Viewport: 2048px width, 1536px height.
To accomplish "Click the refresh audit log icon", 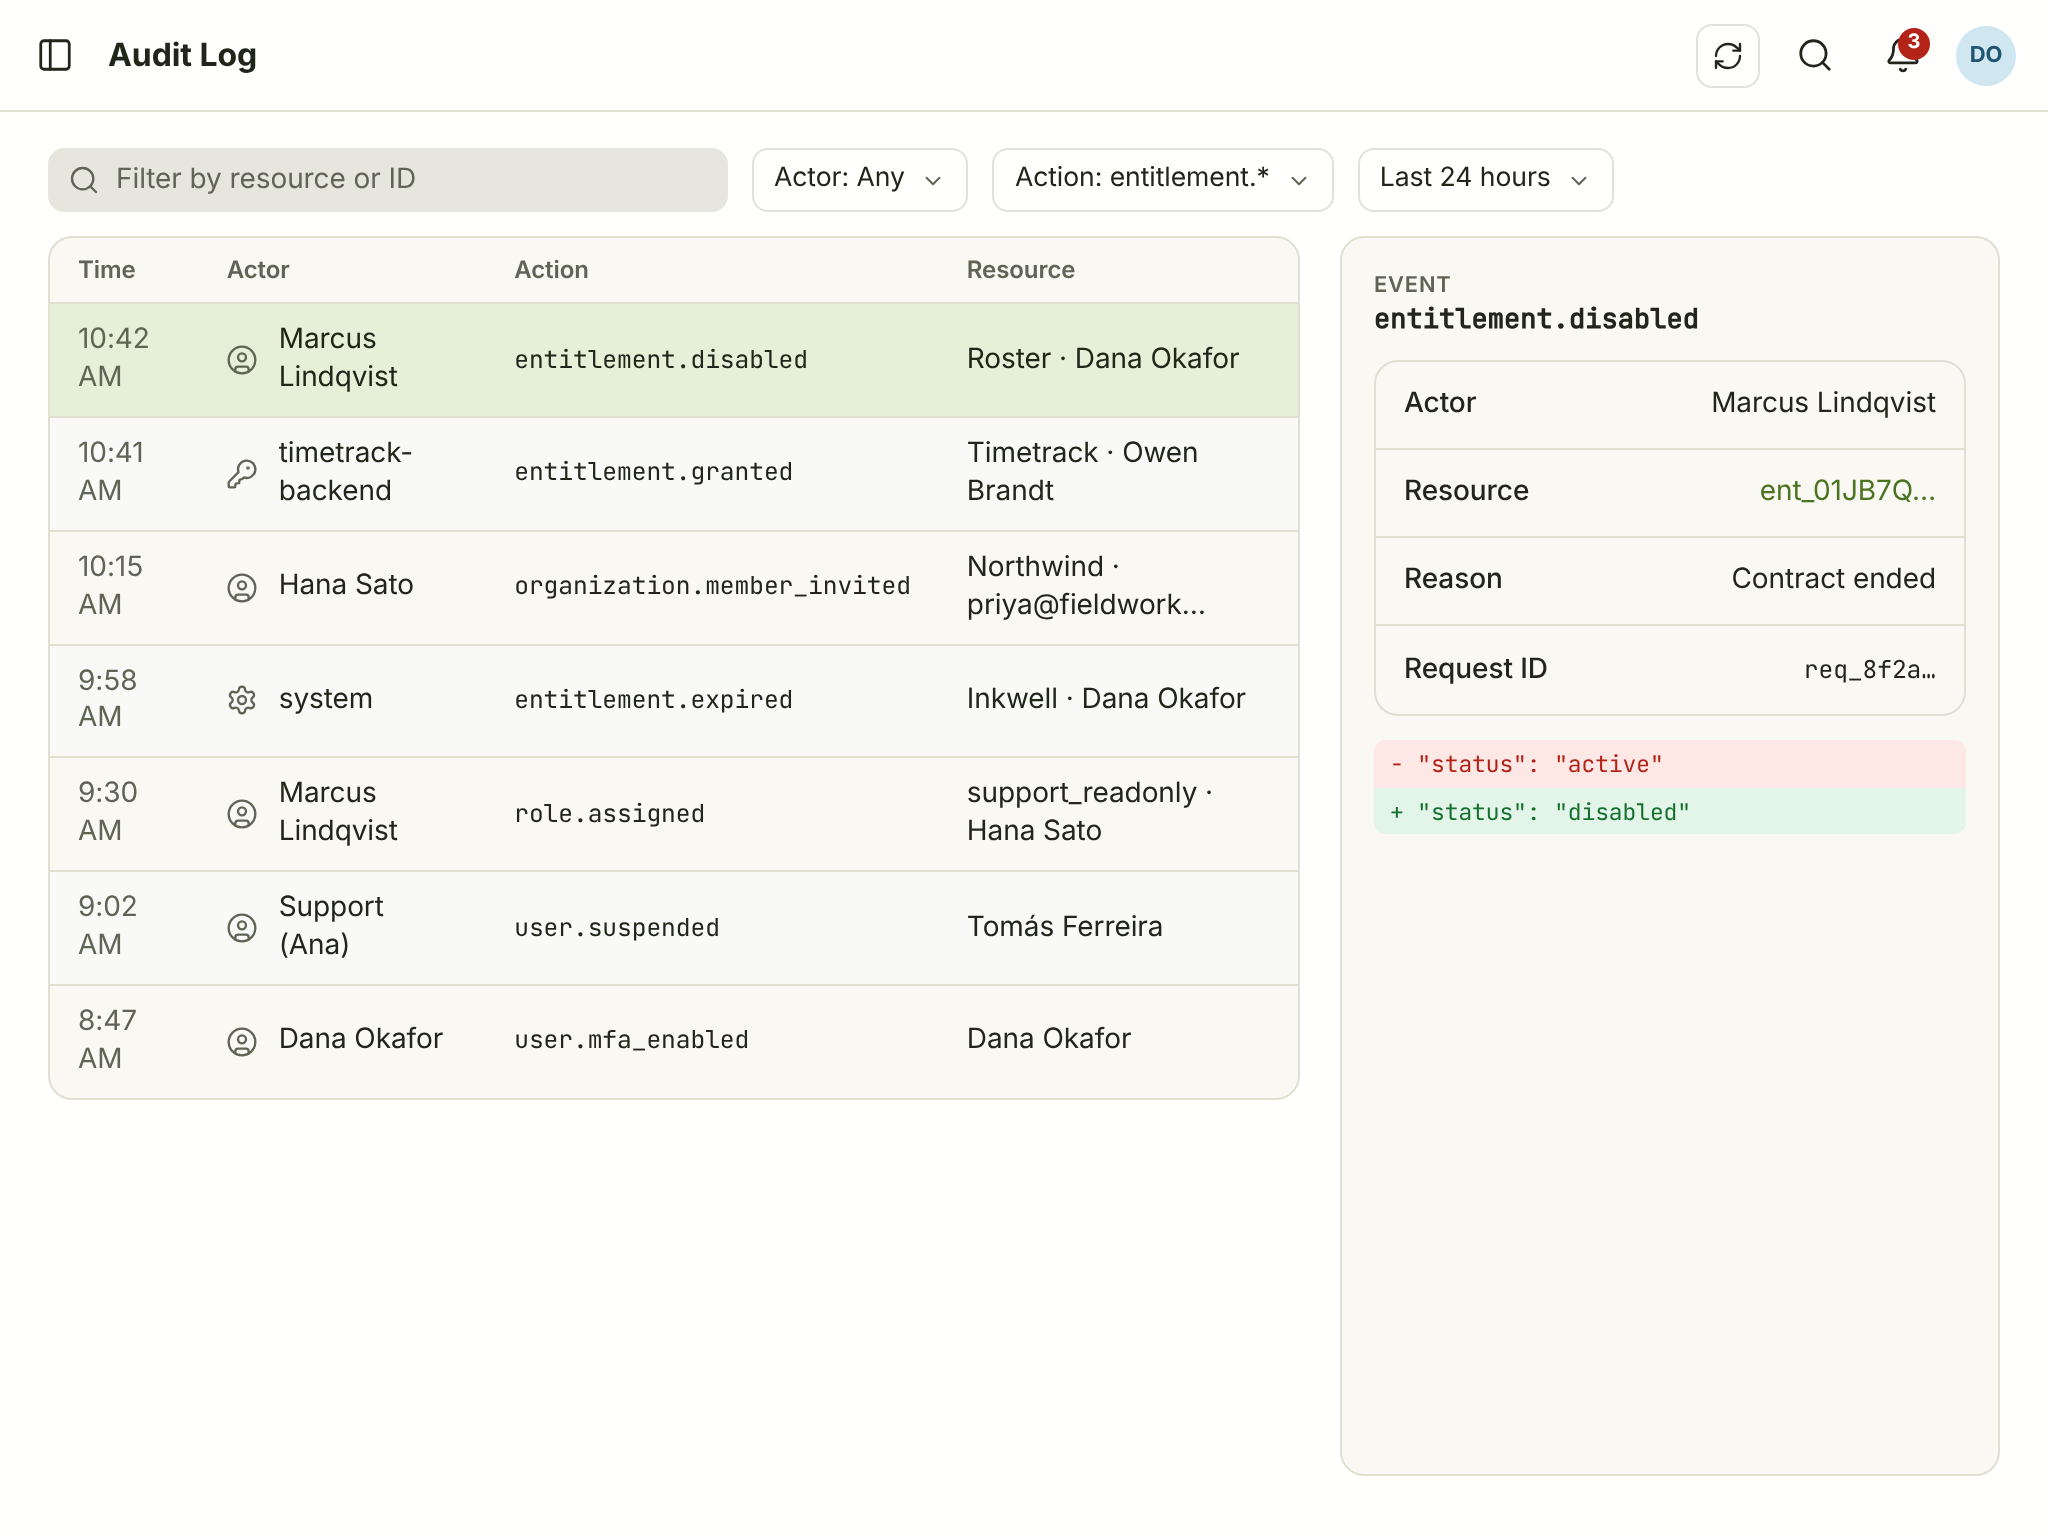I will 1727,56.
